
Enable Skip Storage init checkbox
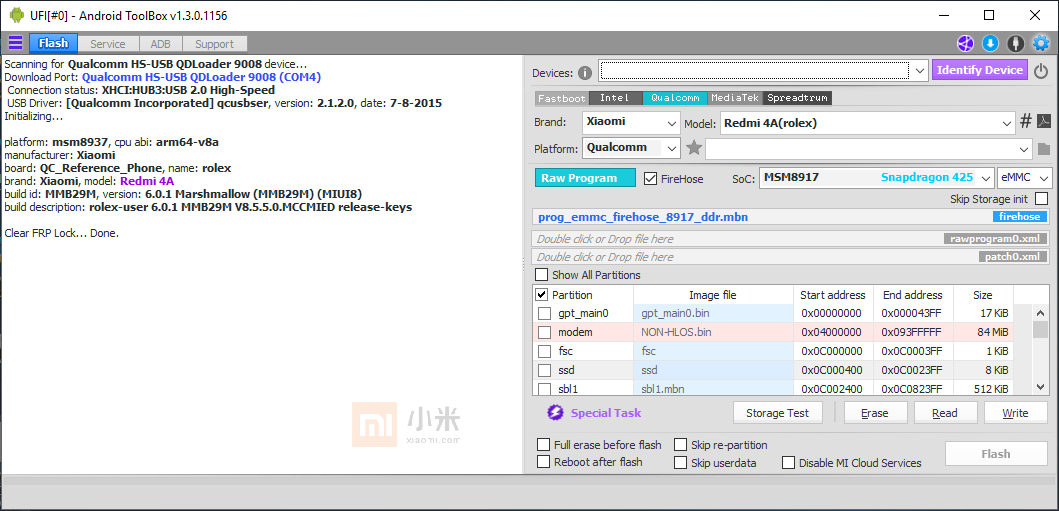click(x=1041, y=198)
